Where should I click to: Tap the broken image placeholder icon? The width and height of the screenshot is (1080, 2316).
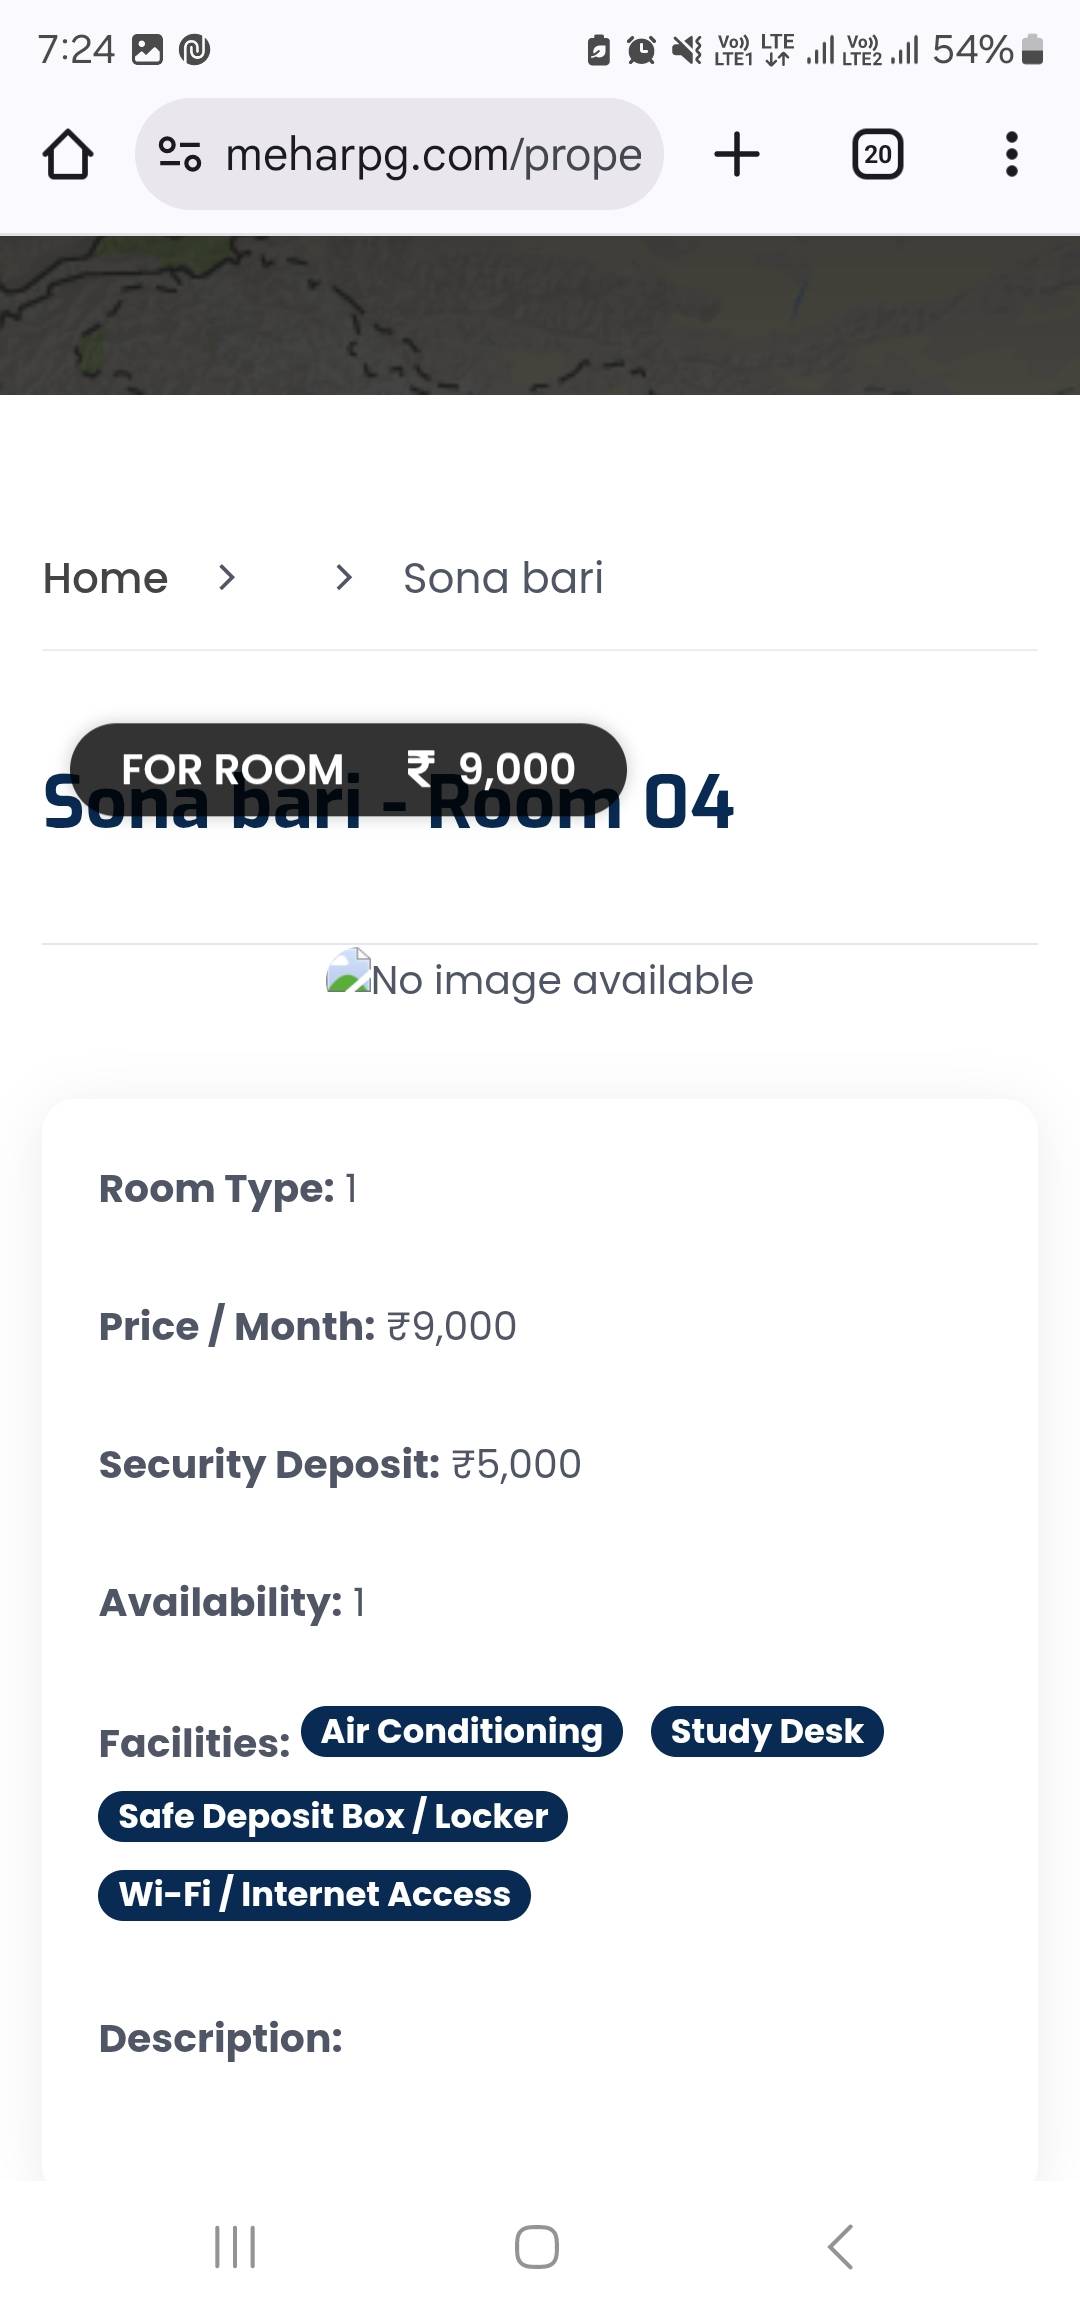tap(349, 971)
